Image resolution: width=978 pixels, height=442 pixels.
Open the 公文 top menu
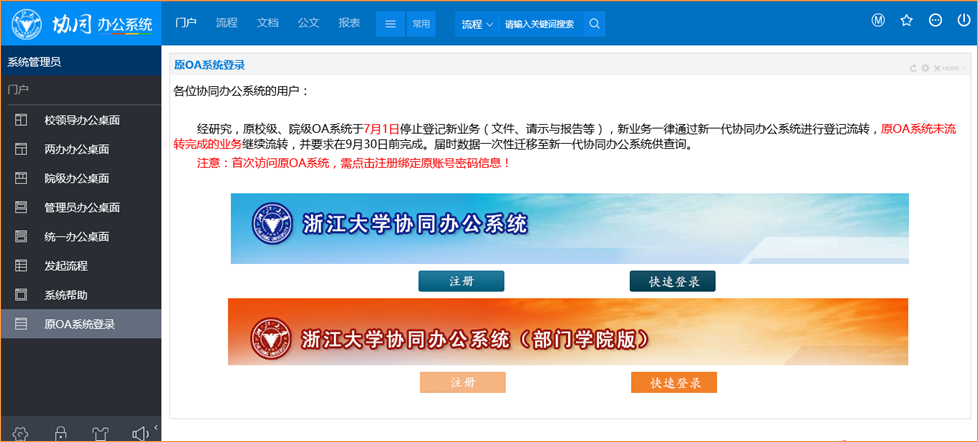pos(308,22)
